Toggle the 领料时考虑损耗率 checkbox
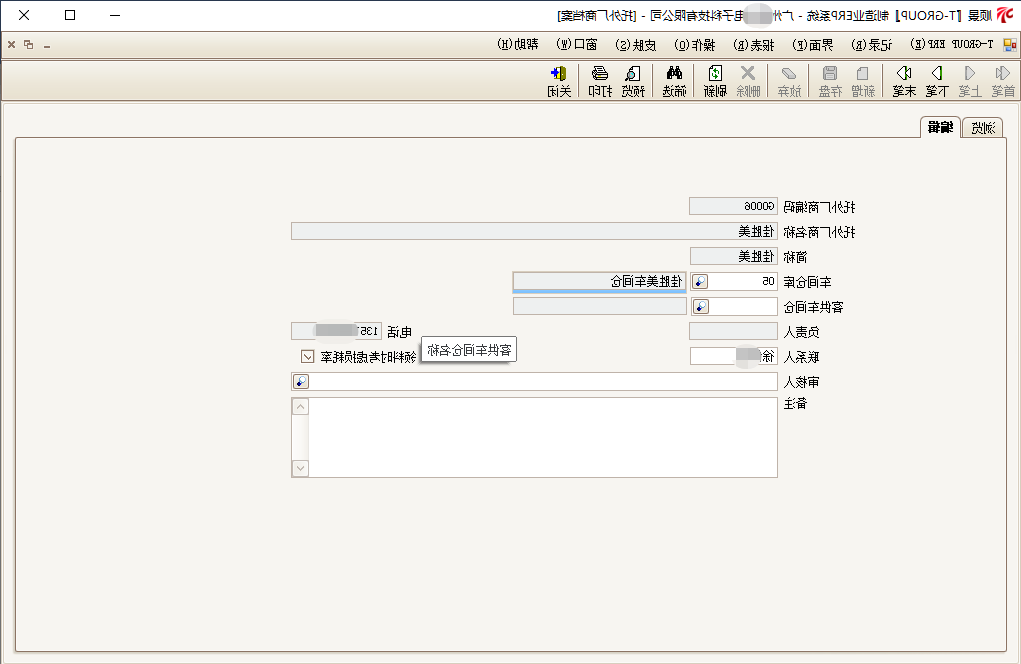Image resolution: width=1021 pixels, height=664 pixels. tap(307, 355)
